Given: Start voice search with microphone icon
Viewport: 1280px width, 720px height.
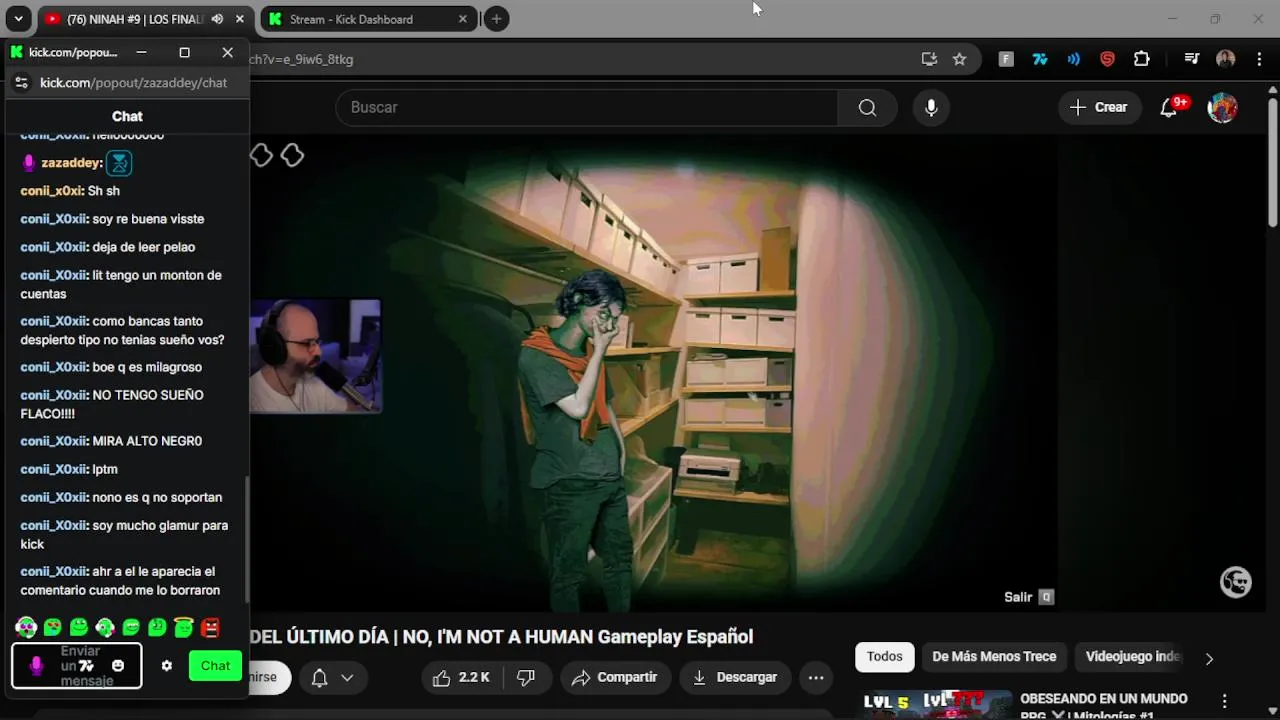Looking at the screenshot, I should (x=931, y=107).
